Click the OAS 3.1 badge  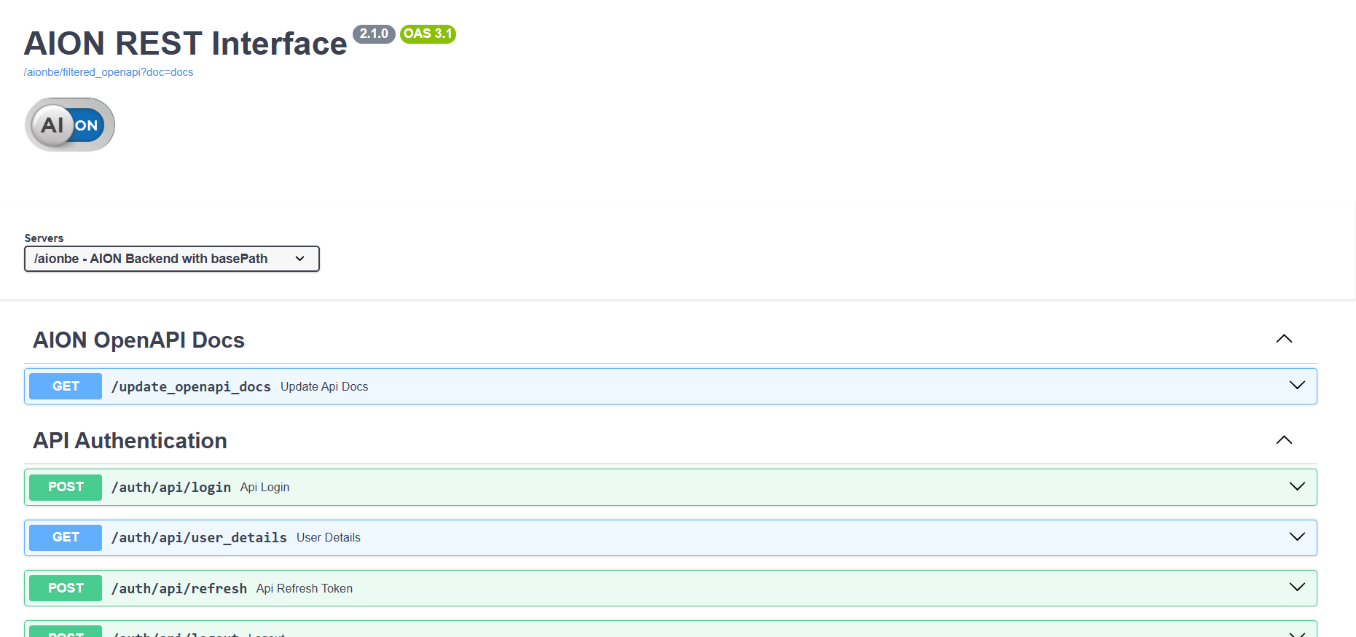coord(427,33)
